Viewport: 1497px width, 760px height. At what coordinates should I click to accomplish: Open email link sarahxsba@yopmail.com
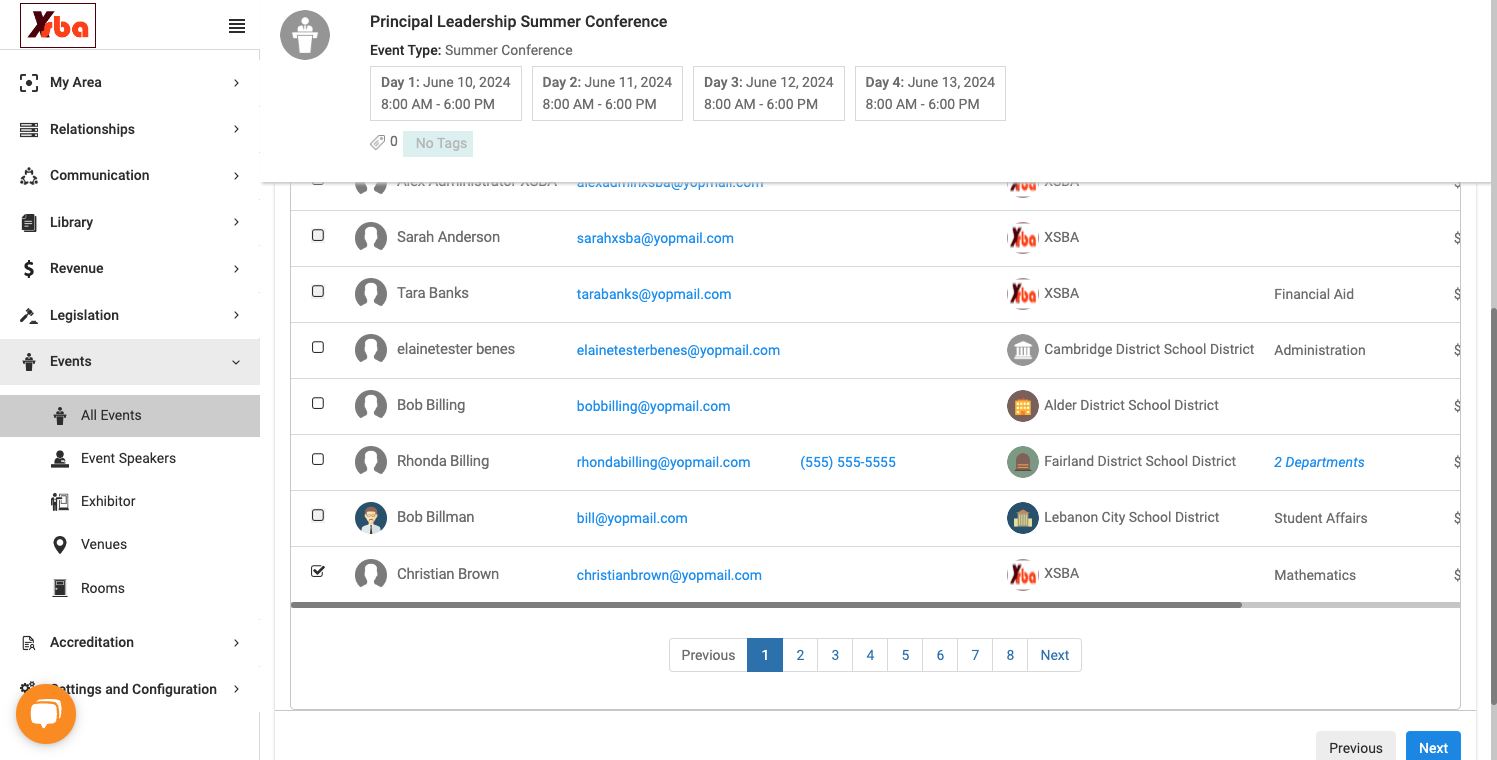click(655, 238)
